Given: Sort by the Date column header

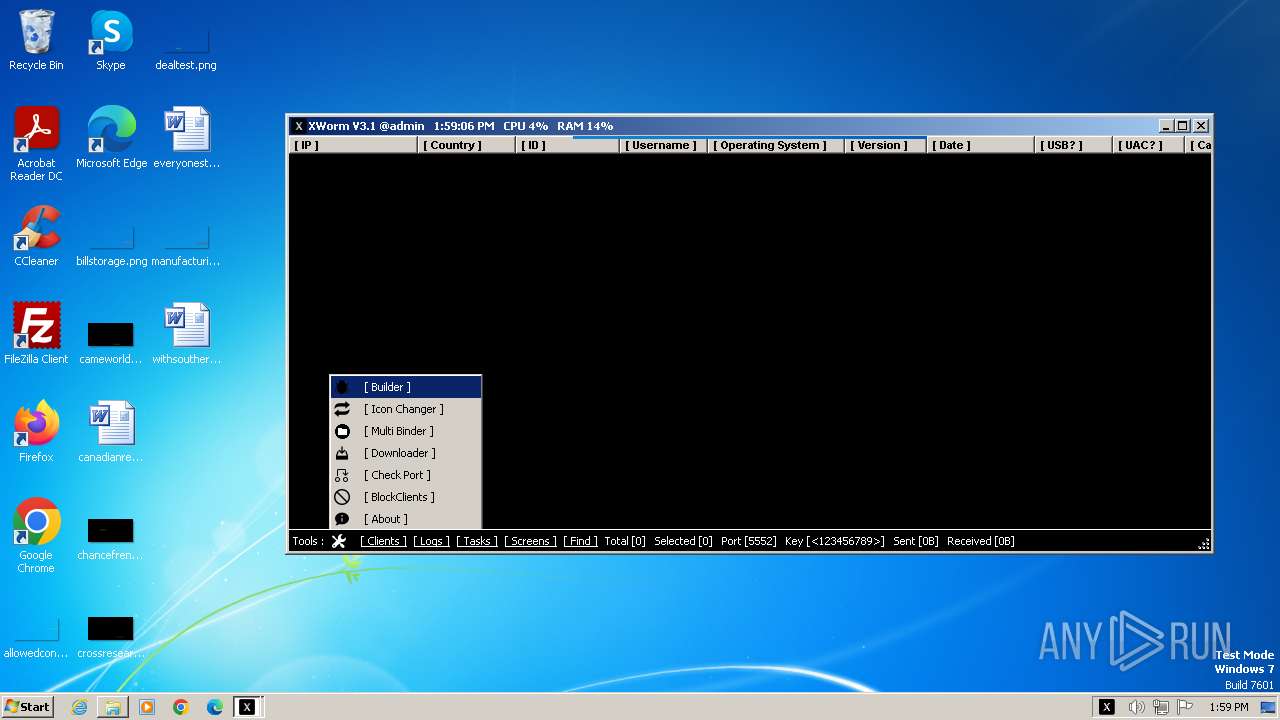Looking at the screenshot, I should click(x=981, y=145).
